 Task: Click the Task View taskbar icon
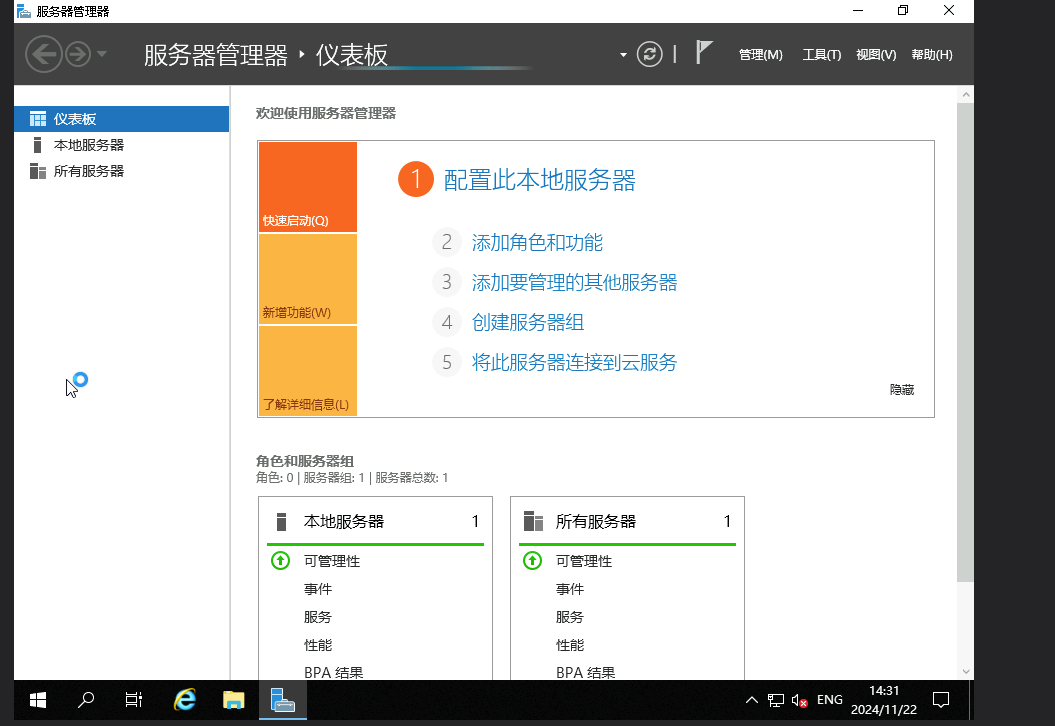coord(134,700)
